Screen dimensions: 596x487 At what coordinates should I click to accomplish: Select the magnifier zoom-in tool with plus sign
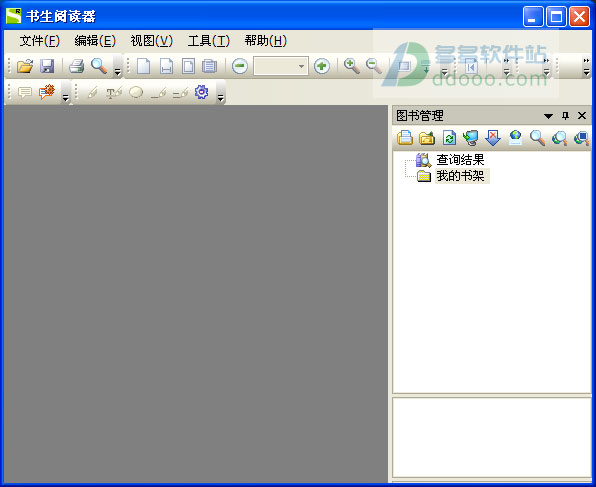coord(352,66)
